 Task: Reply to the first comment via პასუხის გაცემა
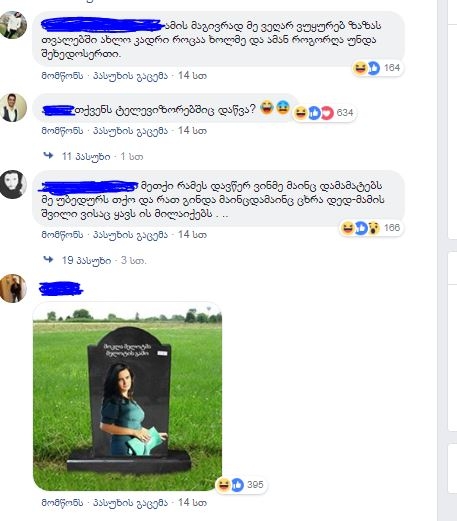pyautogui.click(x=130, y=76)
